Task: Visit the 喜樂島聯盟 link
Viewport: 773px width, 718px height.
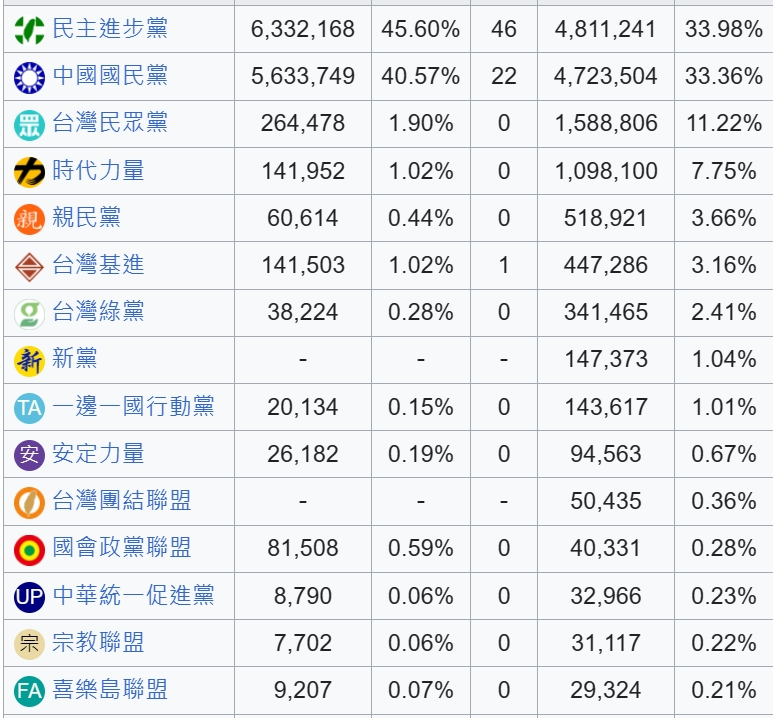Action: [x=110, y=689]
